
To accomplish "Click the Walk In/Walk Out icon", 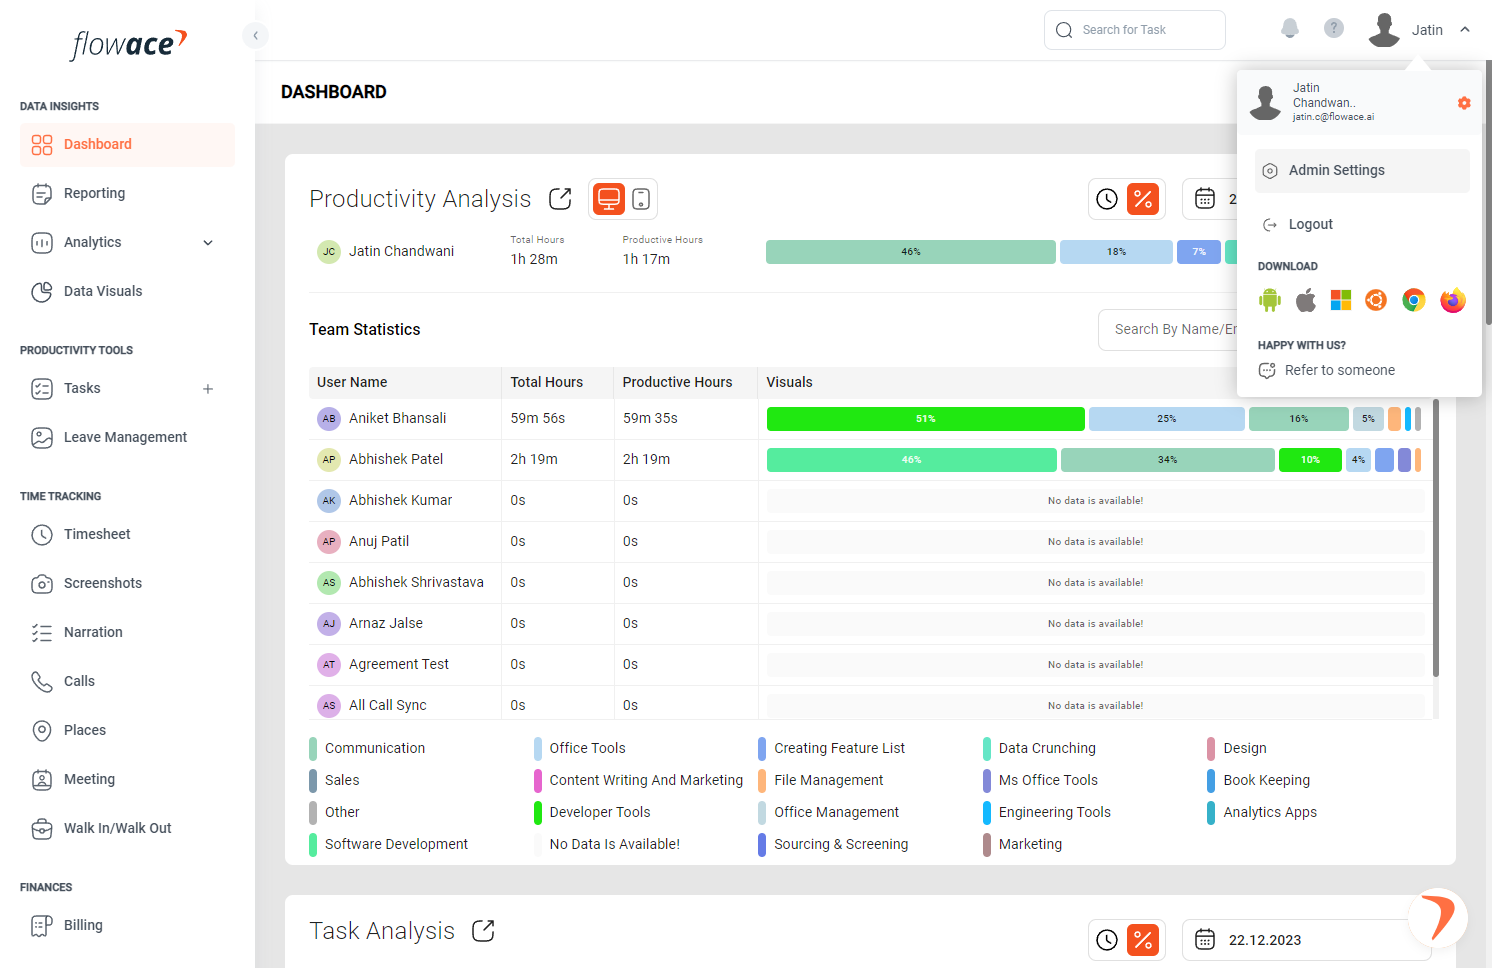I will [42, 828].
